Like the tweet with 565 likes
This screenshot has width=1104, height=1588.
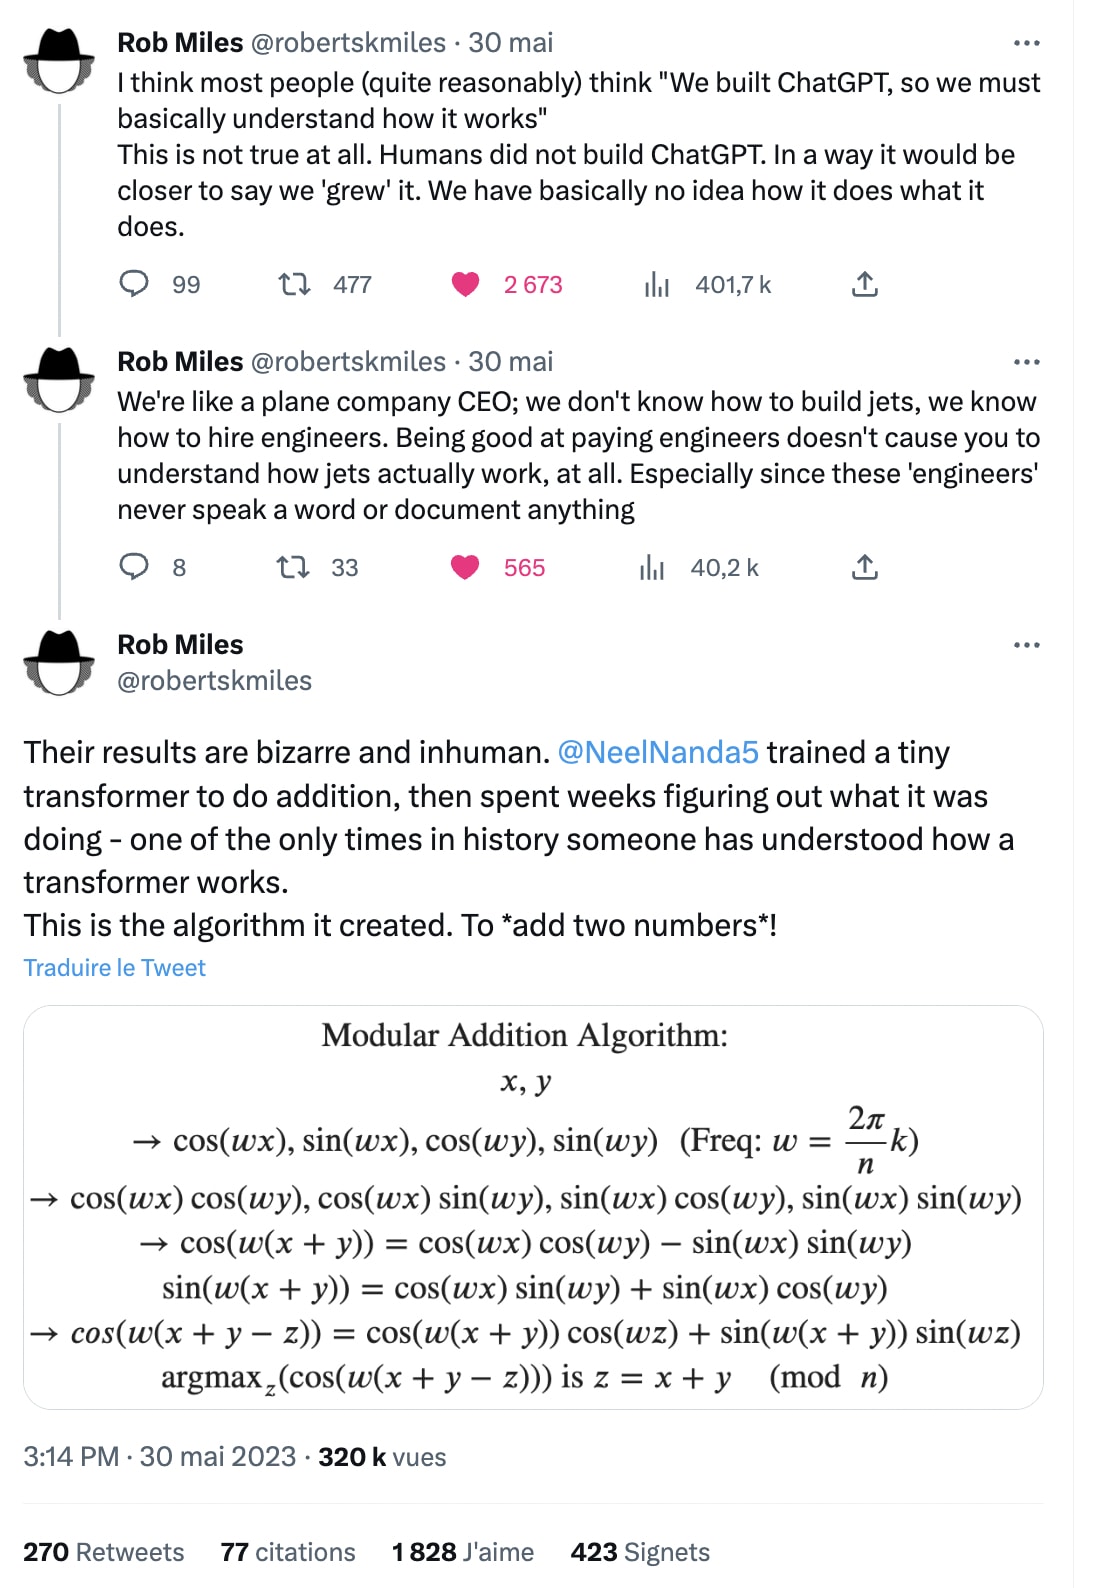click(466, 567)
